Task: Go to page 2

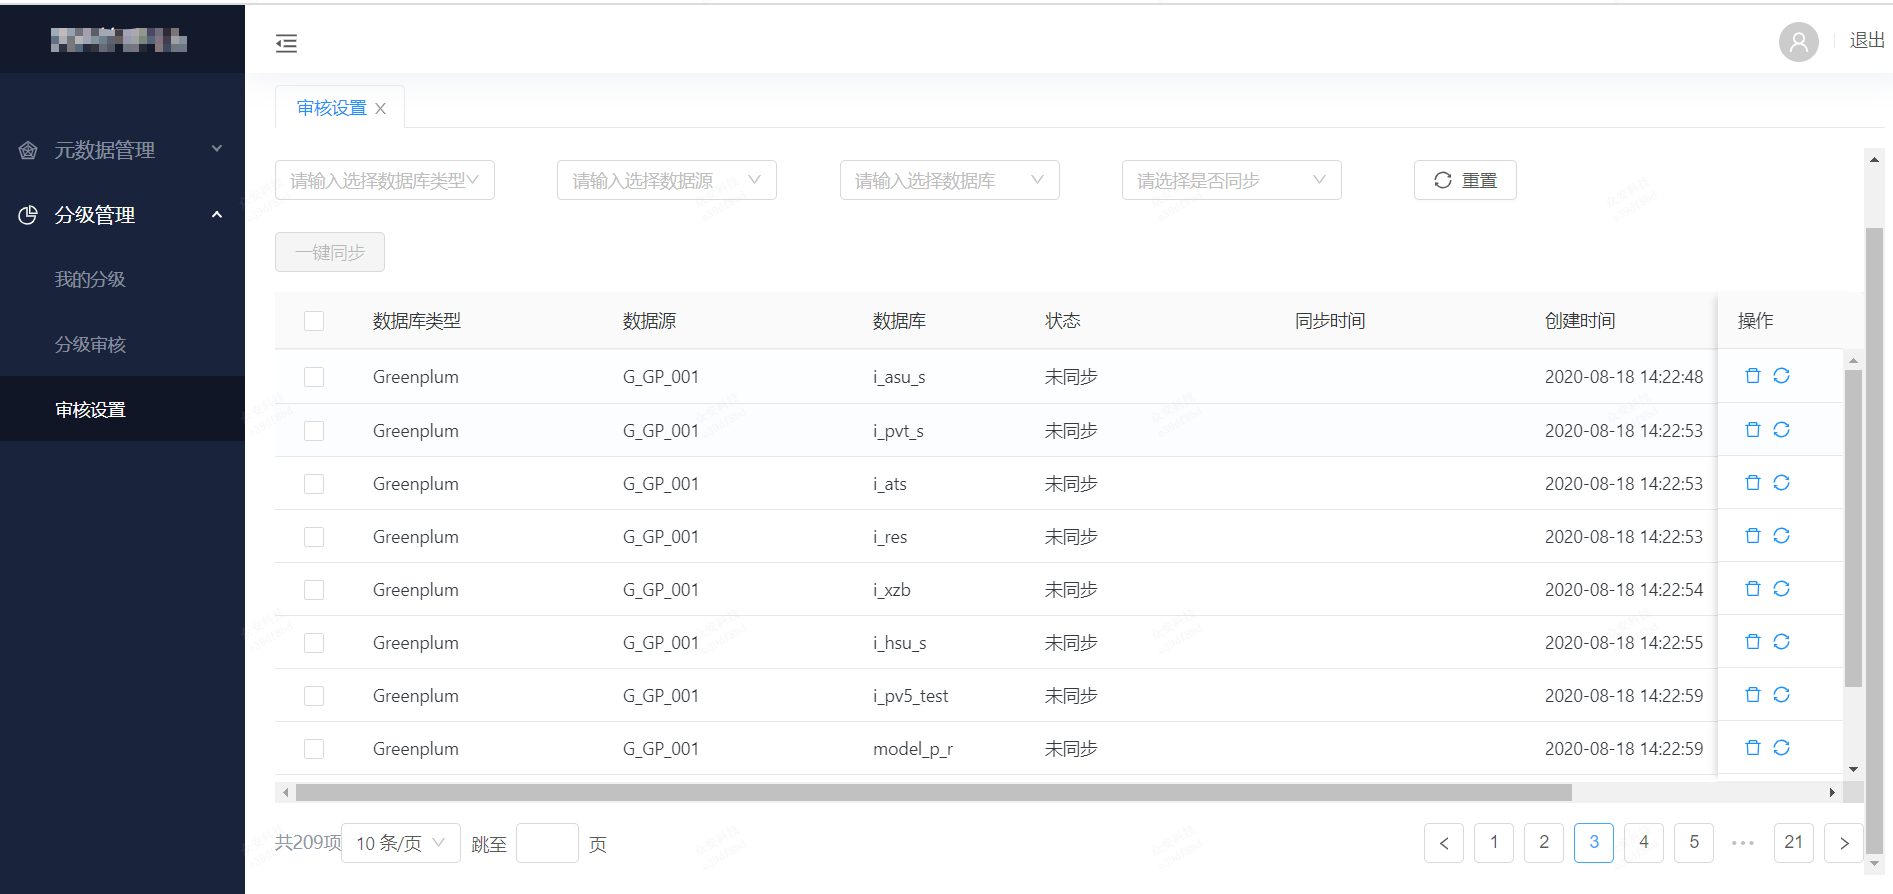Action: click(x=1544, y=843)
